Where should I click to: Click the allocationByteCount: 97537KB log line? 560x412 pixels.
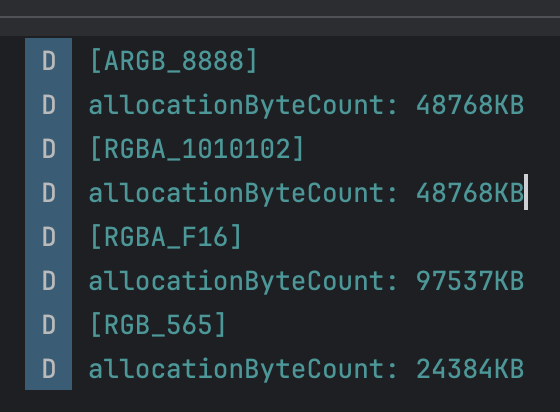click(x=306, y=281)
